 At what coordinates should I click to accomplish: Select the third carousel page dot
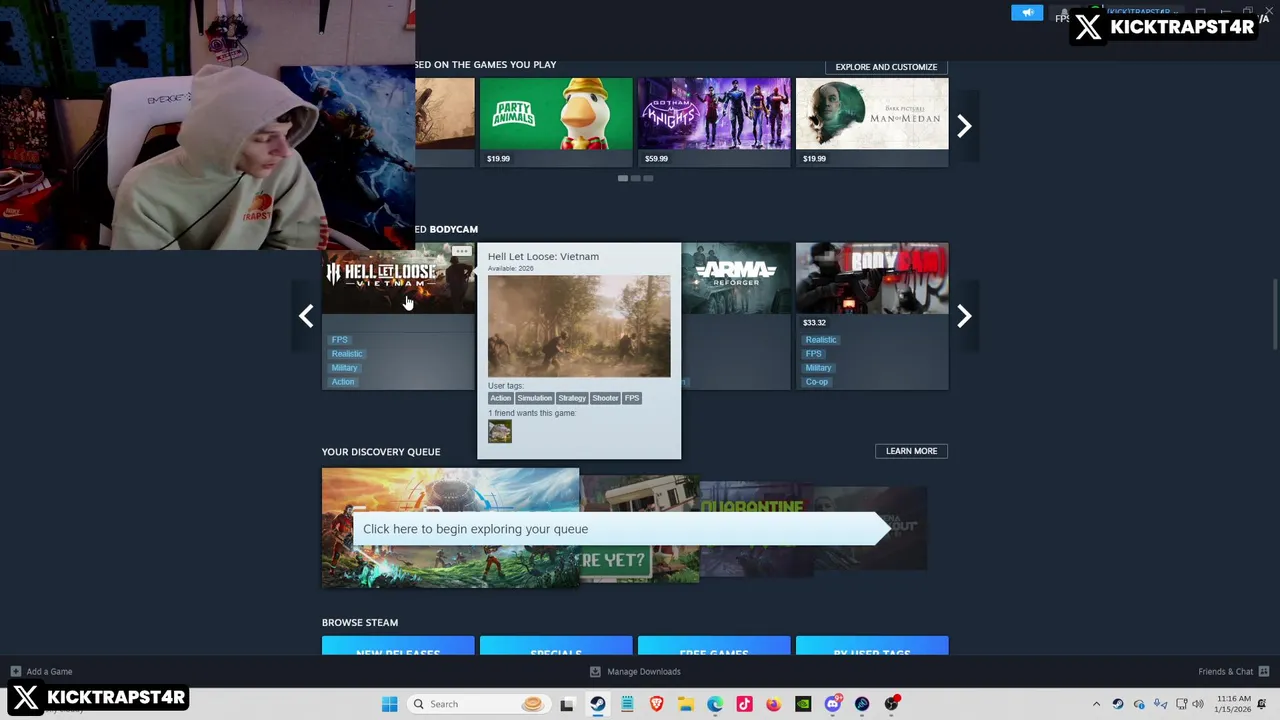click(648, 178)
